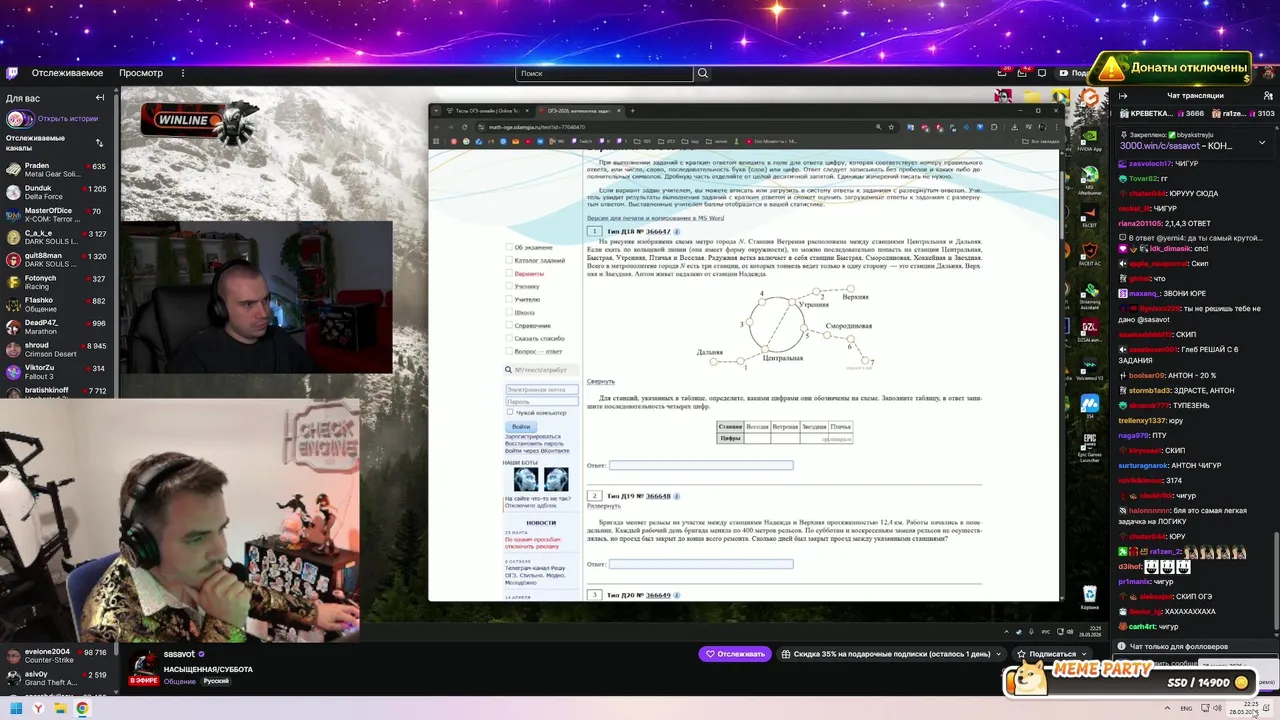Open the Отслеживаемое tab
Viewport: 1280px width, 720px height.
pos(67,73)
